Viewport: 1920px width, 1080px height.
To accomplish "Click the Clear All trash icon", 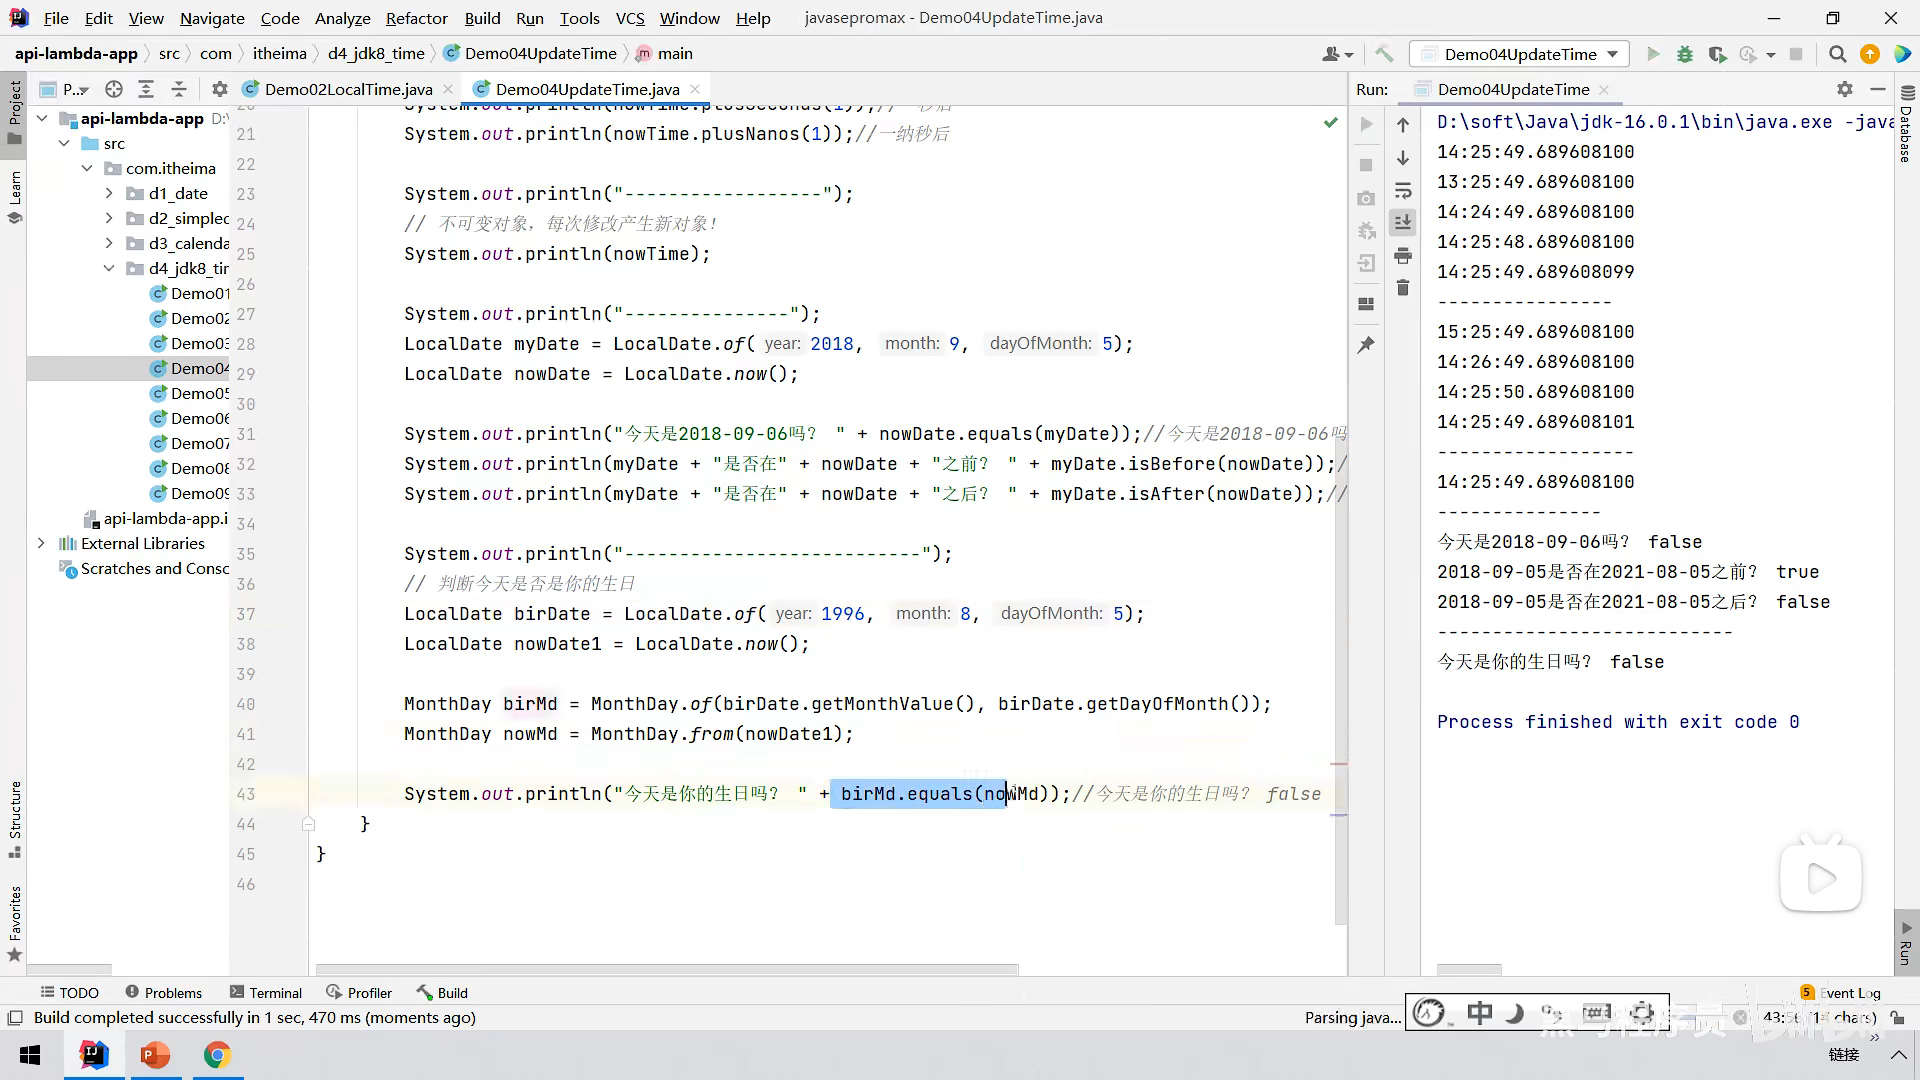I will 1403,288.
